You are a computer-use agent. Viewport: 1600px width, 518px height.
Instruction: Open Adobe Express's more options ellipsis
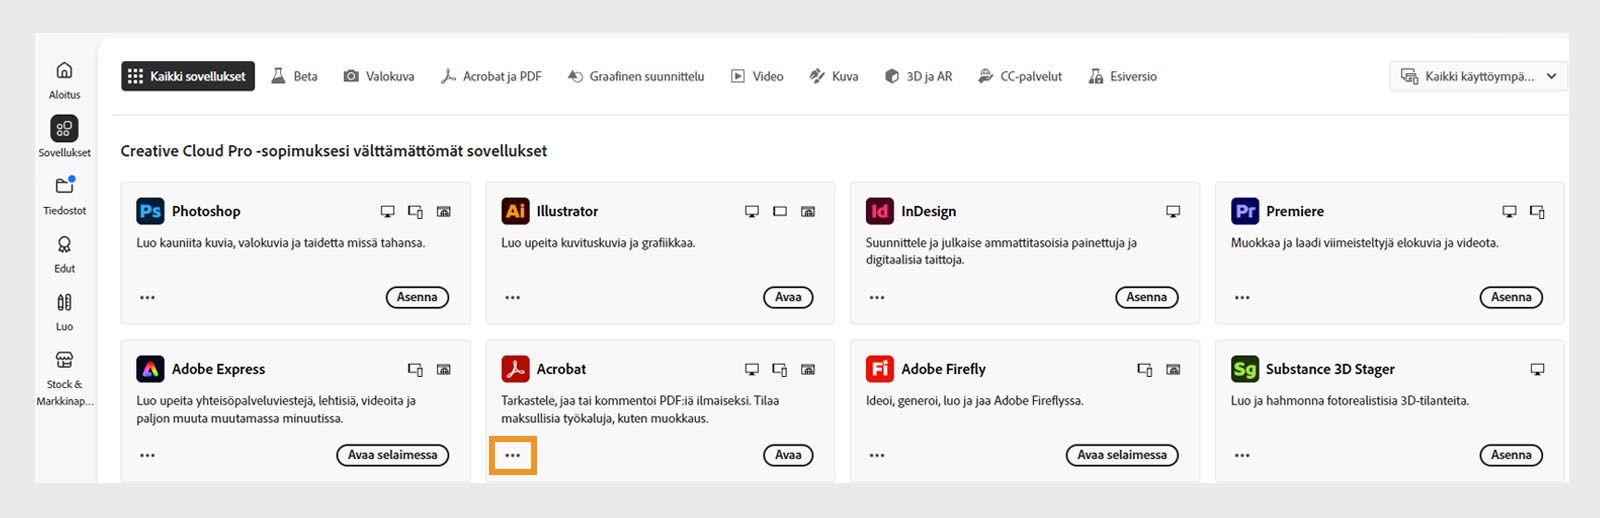[148, 455]
